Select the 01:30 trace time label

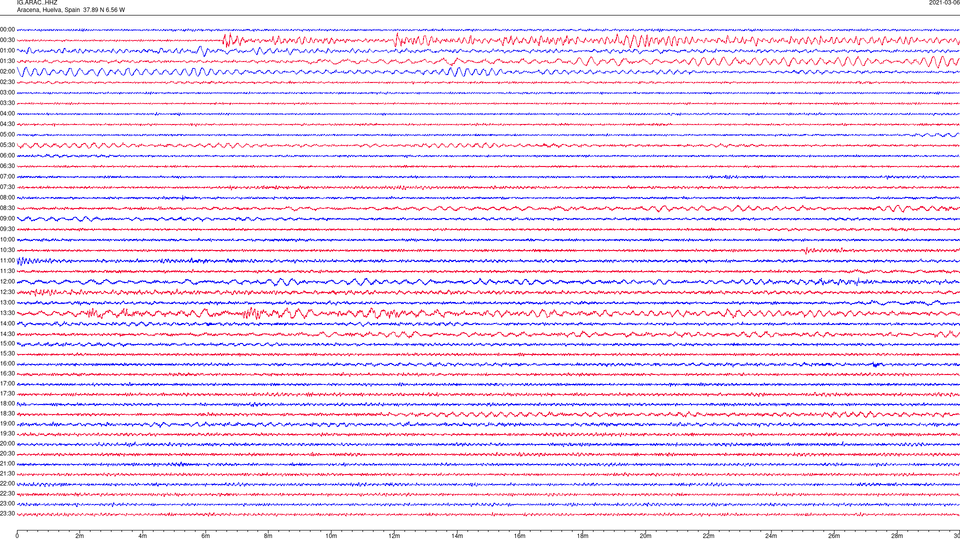click(x=7, y=61)
